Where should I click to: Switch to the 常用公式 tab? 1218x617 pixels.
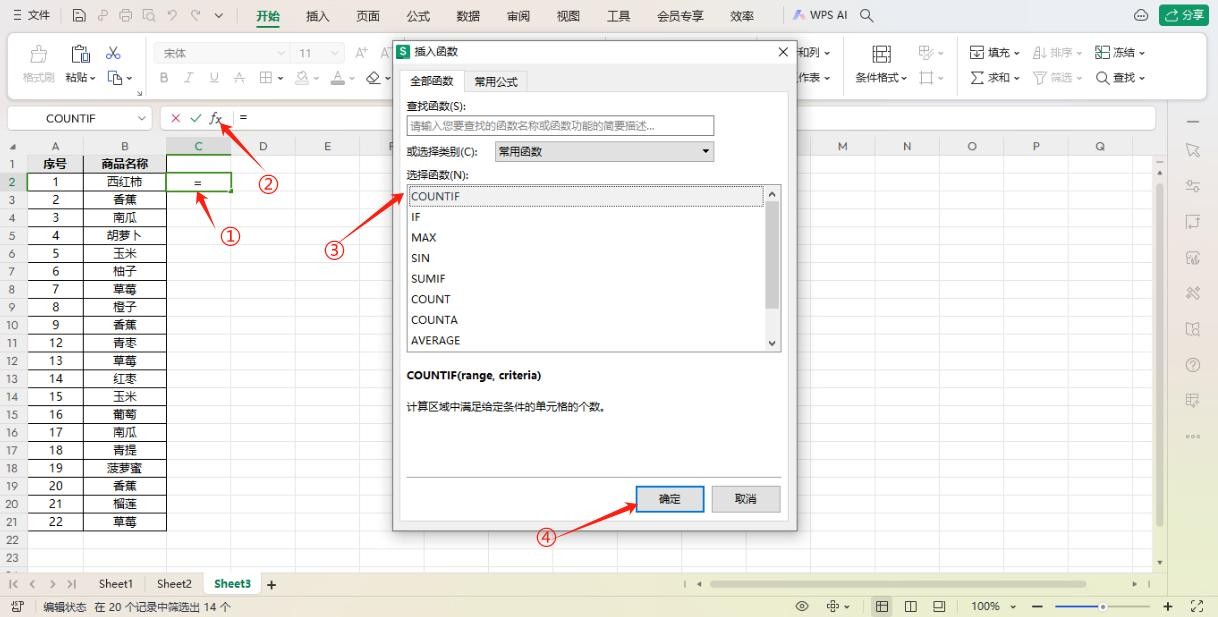[496, 82]
